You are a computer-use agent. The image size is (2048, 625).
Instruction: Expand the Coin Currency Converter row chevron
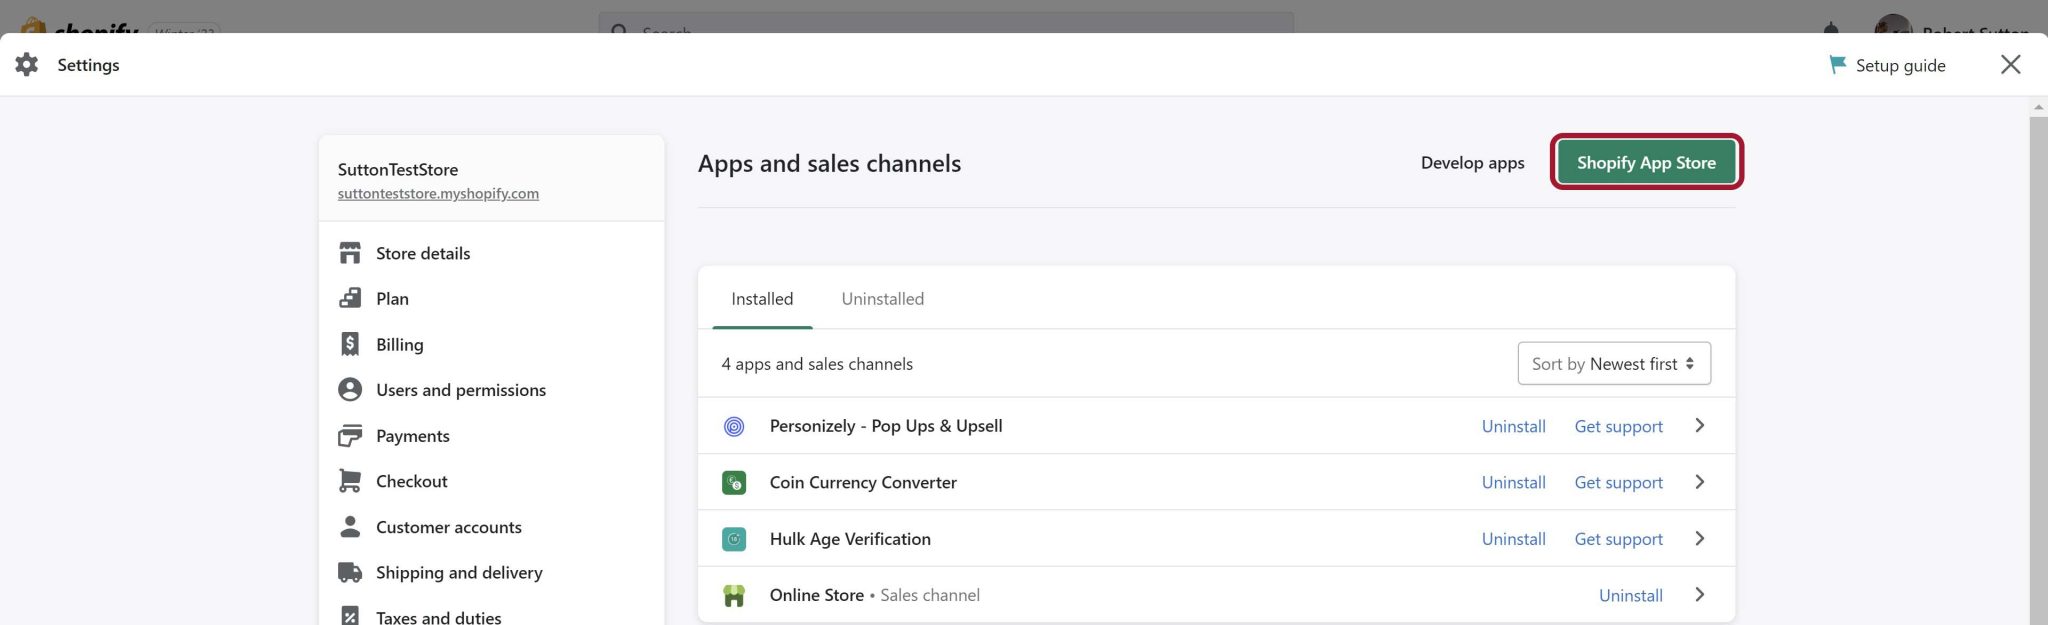[1700, 482]
